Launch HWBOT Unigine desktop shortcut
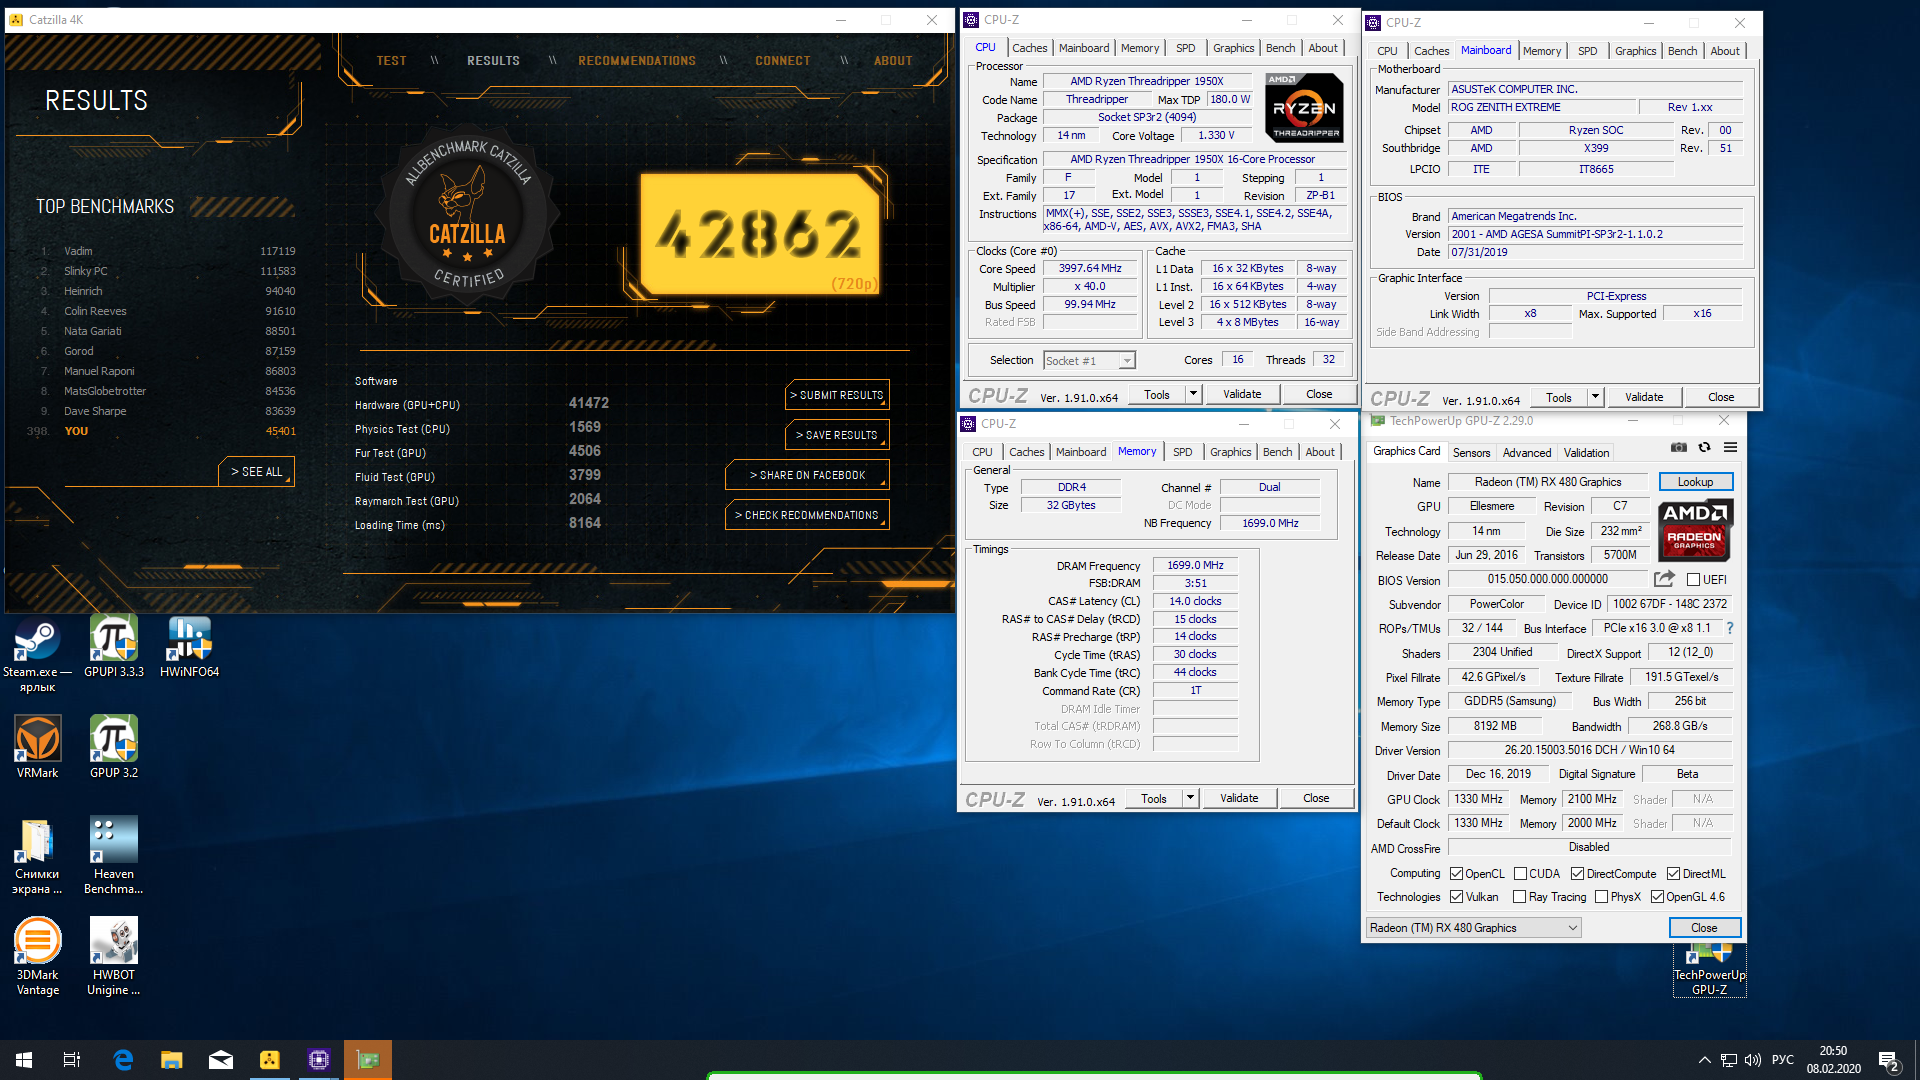1920x1080 pixels. [114, 957]
